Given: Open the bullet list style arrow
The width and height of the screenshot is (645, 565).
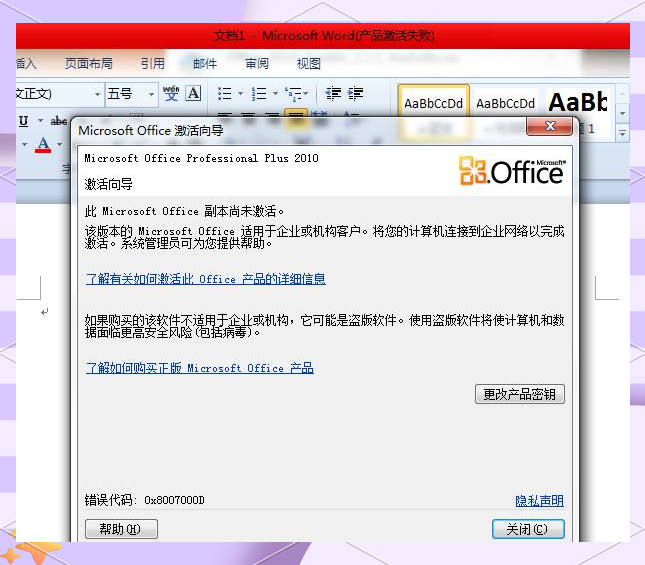Looking at the screenshot, I should coord(240,93).
